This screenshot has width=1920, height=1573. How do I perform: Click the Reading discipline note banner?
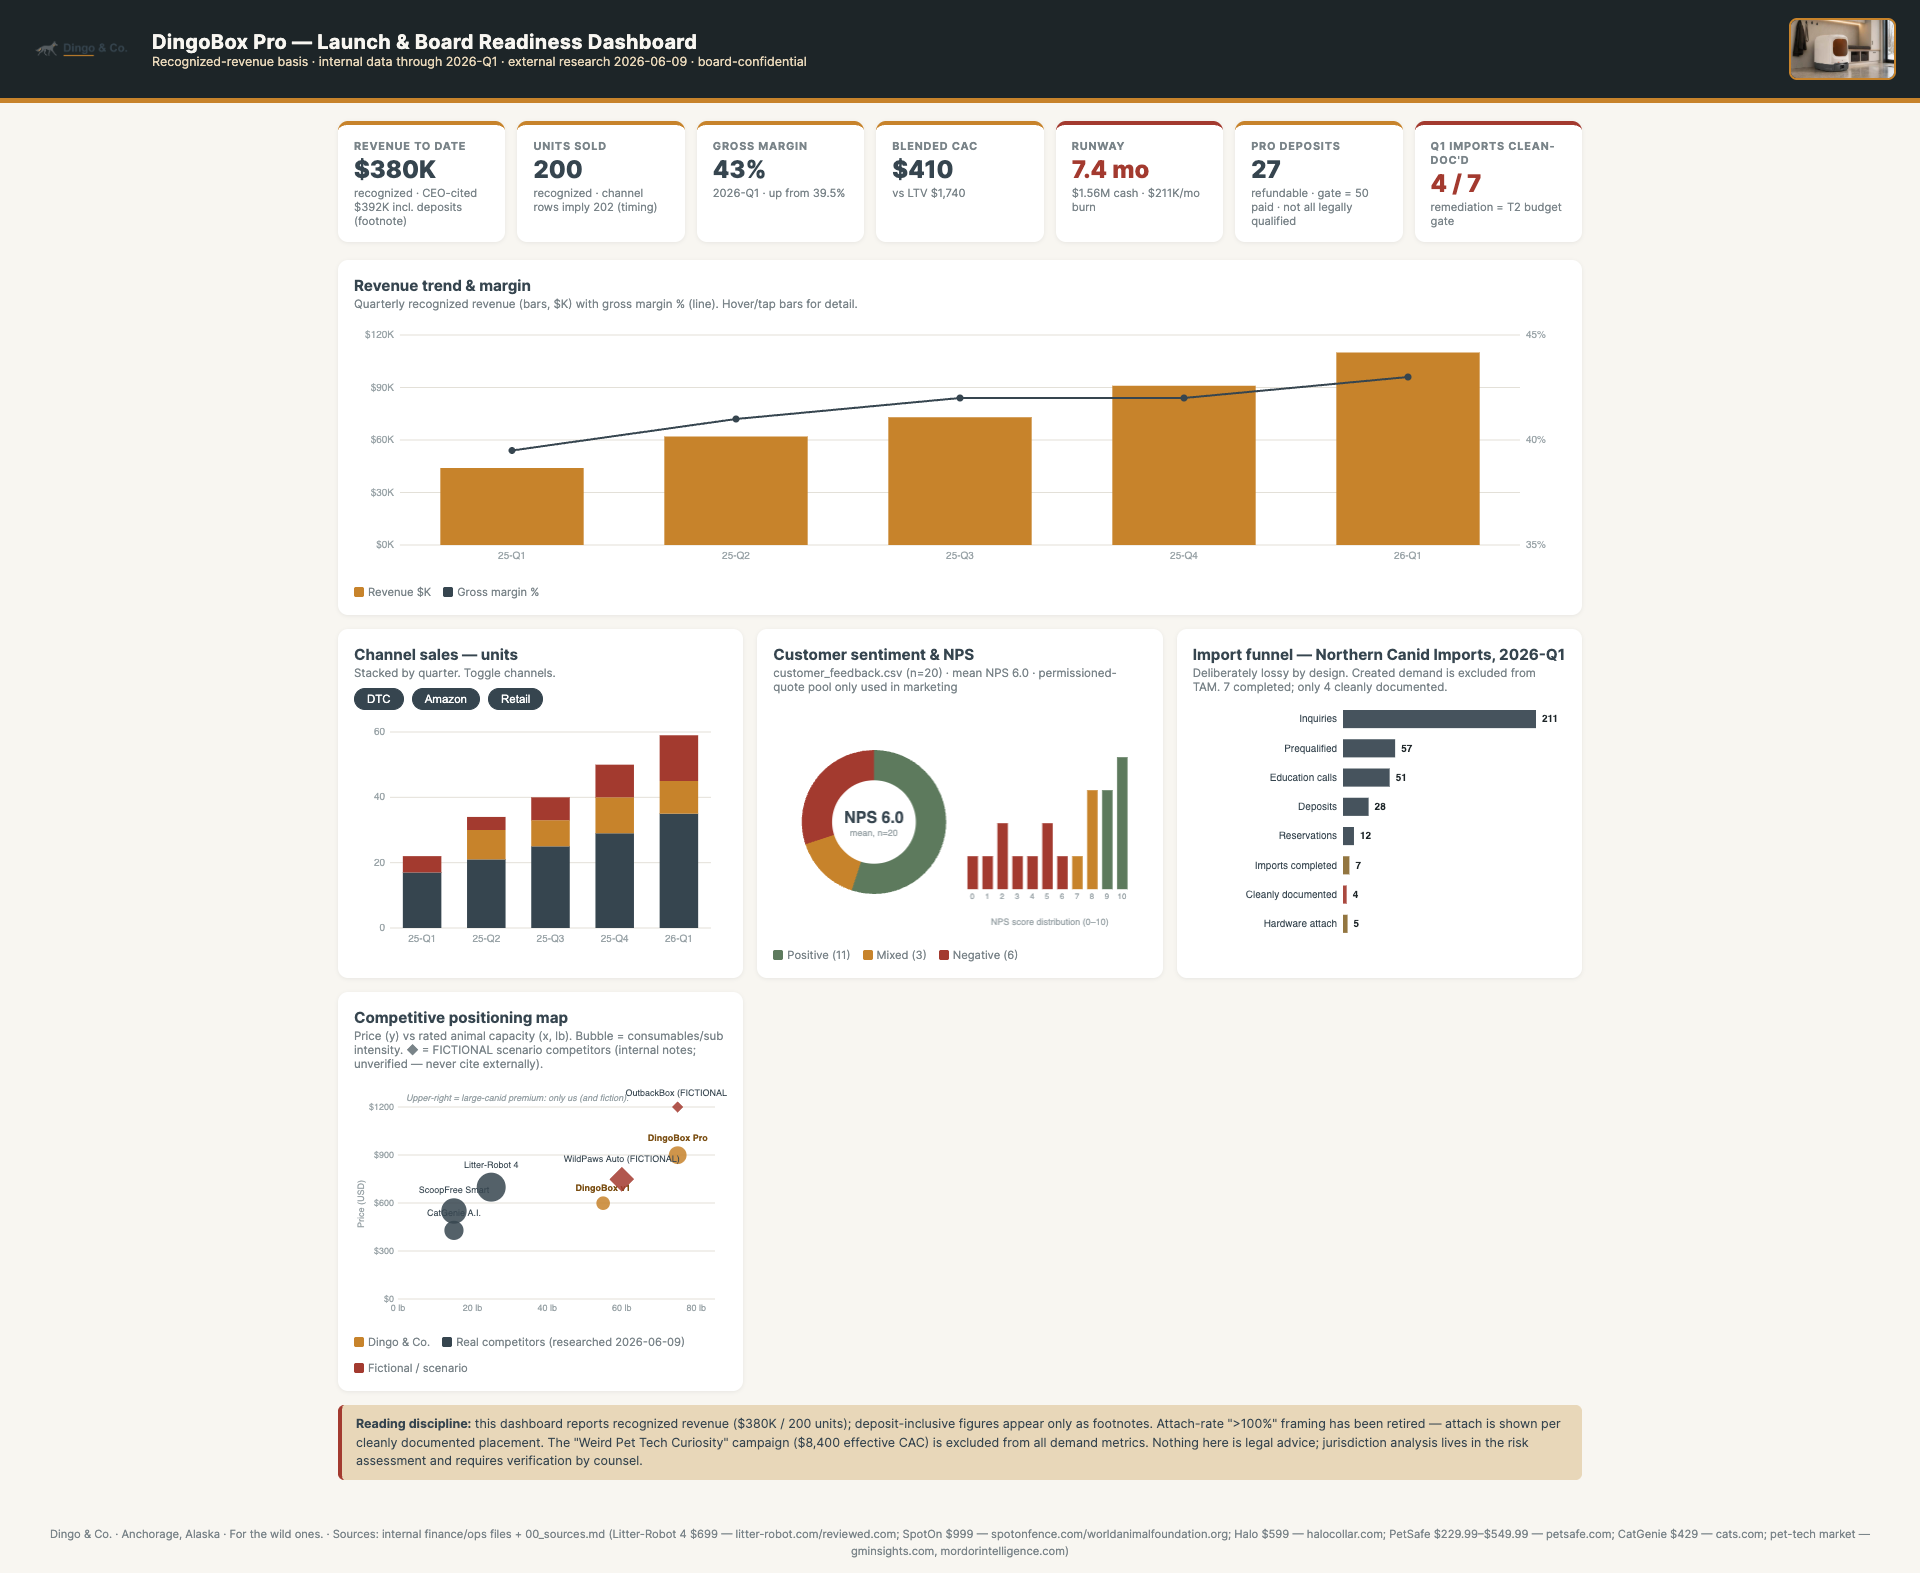tap(960, 1442)
